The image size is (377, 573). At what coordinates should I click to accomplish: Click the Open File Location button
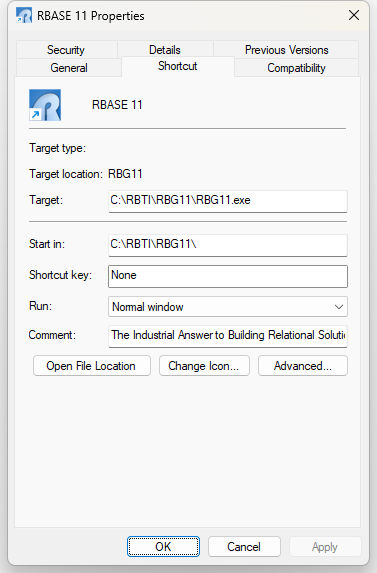[92, 366]
